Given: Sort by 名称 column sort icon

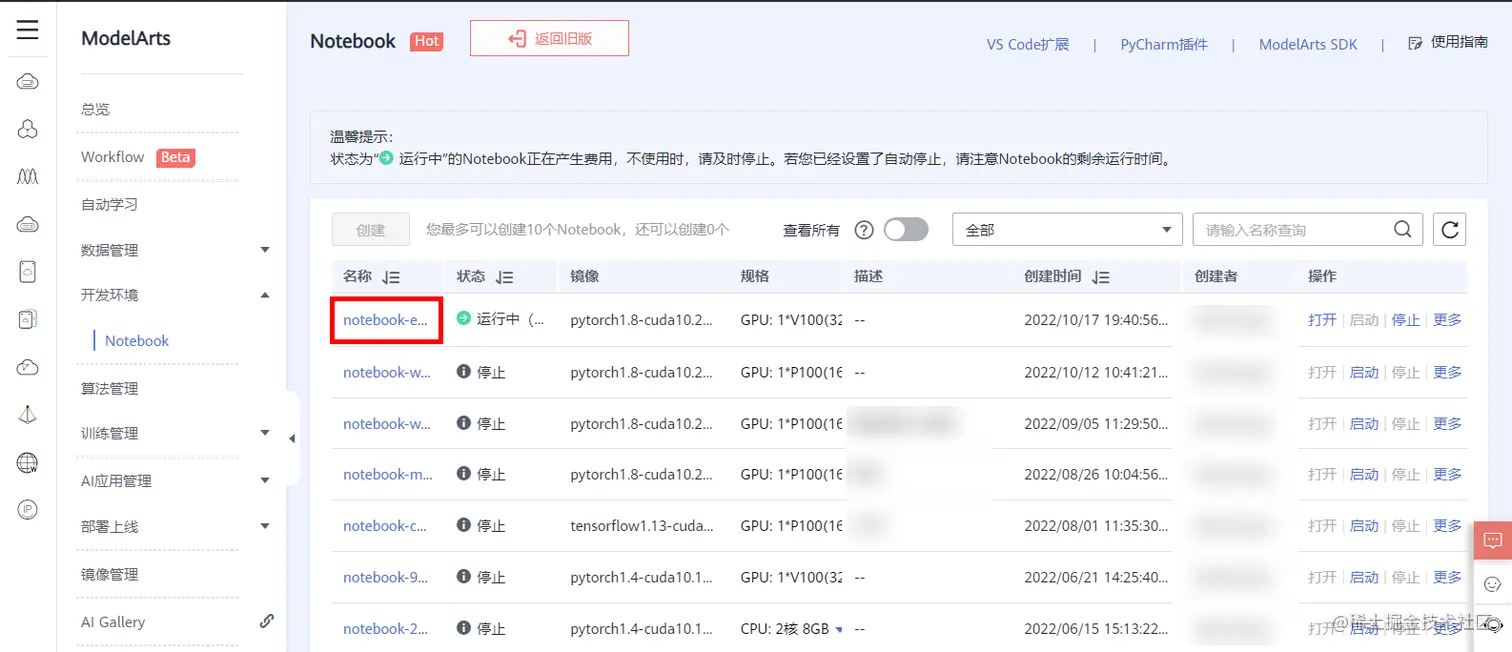Looking at the screenshot, I should click(x=391, y=277).
